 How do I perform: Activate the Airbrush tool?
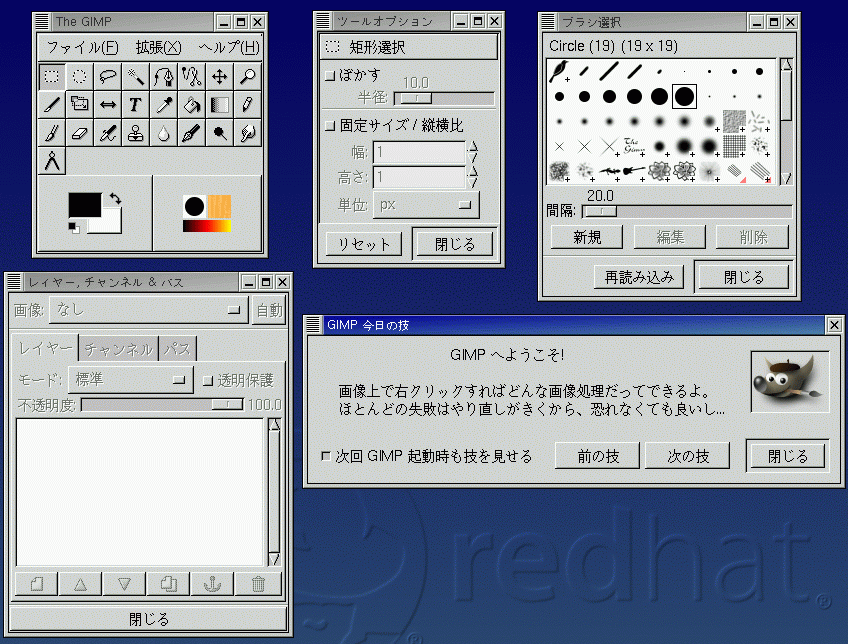[x=108, y=132]
